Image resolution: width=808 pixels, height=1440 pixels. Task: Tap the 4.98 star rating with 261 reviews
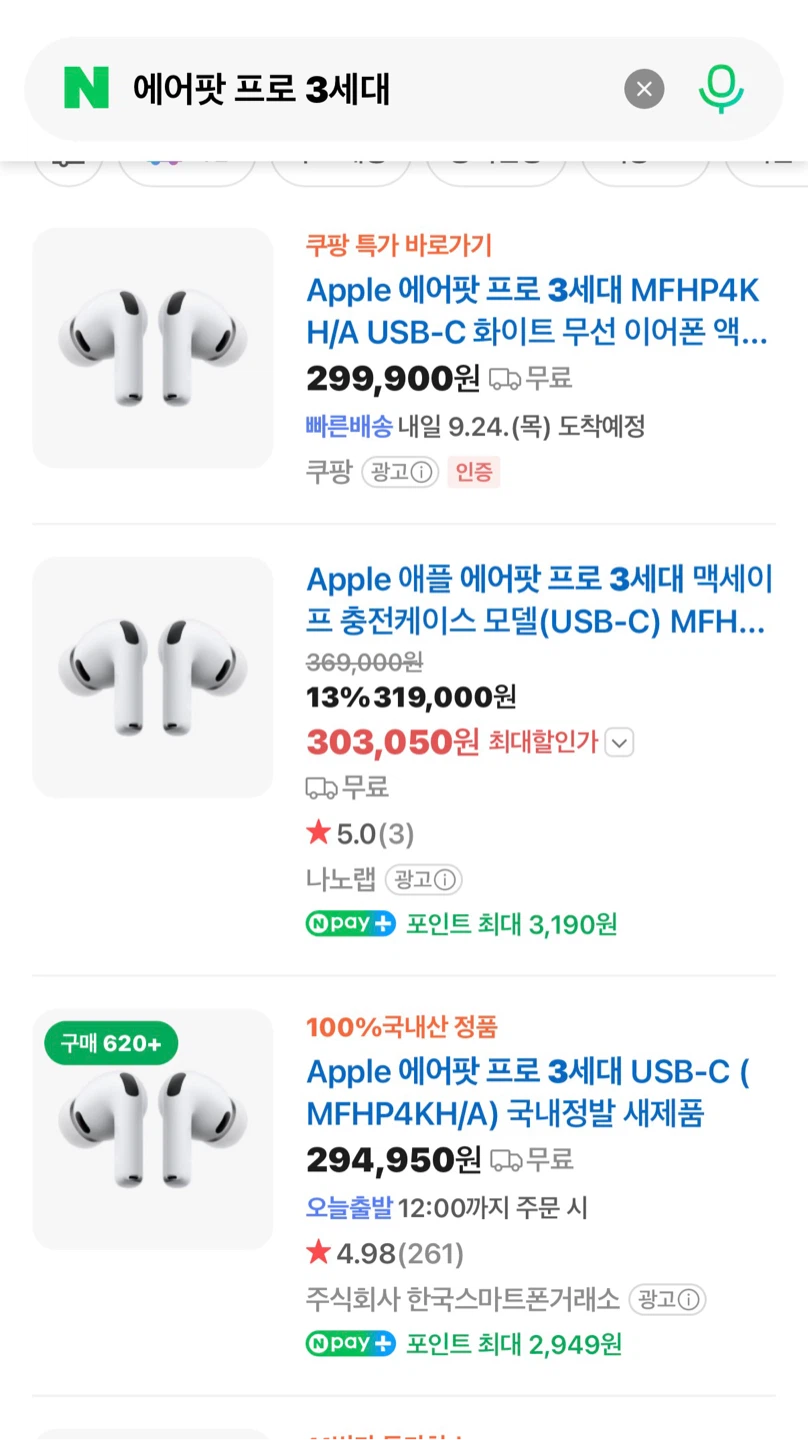coord(385,1254)
